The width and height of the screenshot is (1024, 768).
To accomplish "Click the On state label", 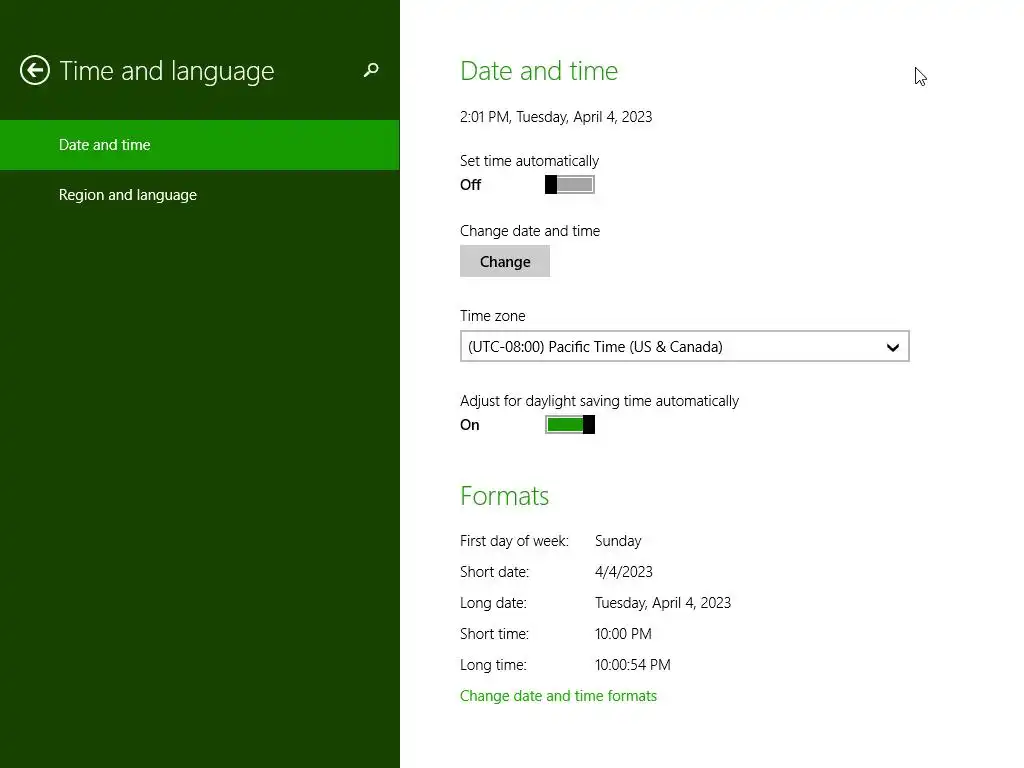I will (x=470, y=424).
